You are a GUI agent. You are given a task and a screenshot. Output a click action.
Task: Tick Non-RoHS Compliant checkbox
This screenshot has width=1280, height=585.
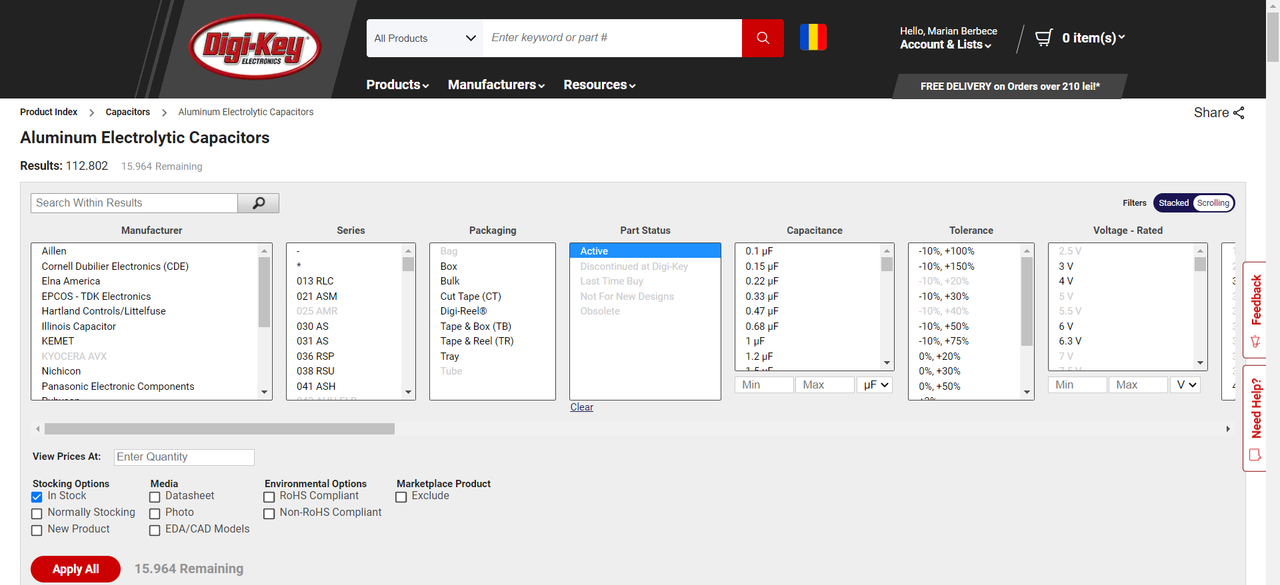click(269, 513)
